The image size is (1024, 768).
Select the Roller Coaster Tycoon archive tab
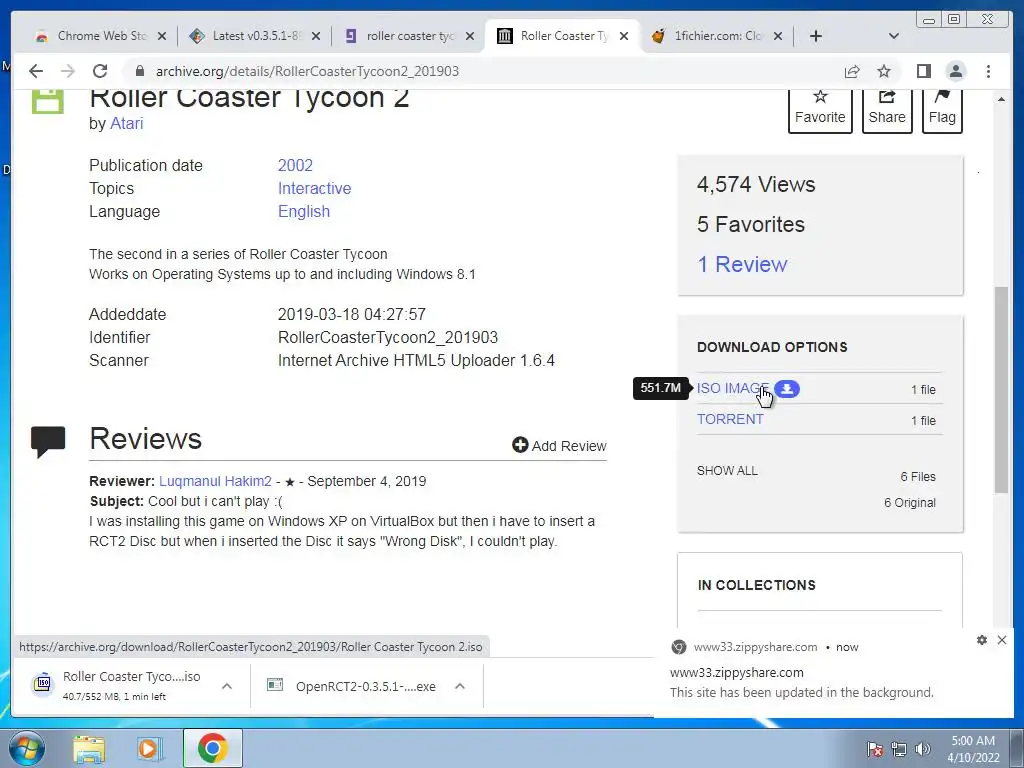coord(564,36)
